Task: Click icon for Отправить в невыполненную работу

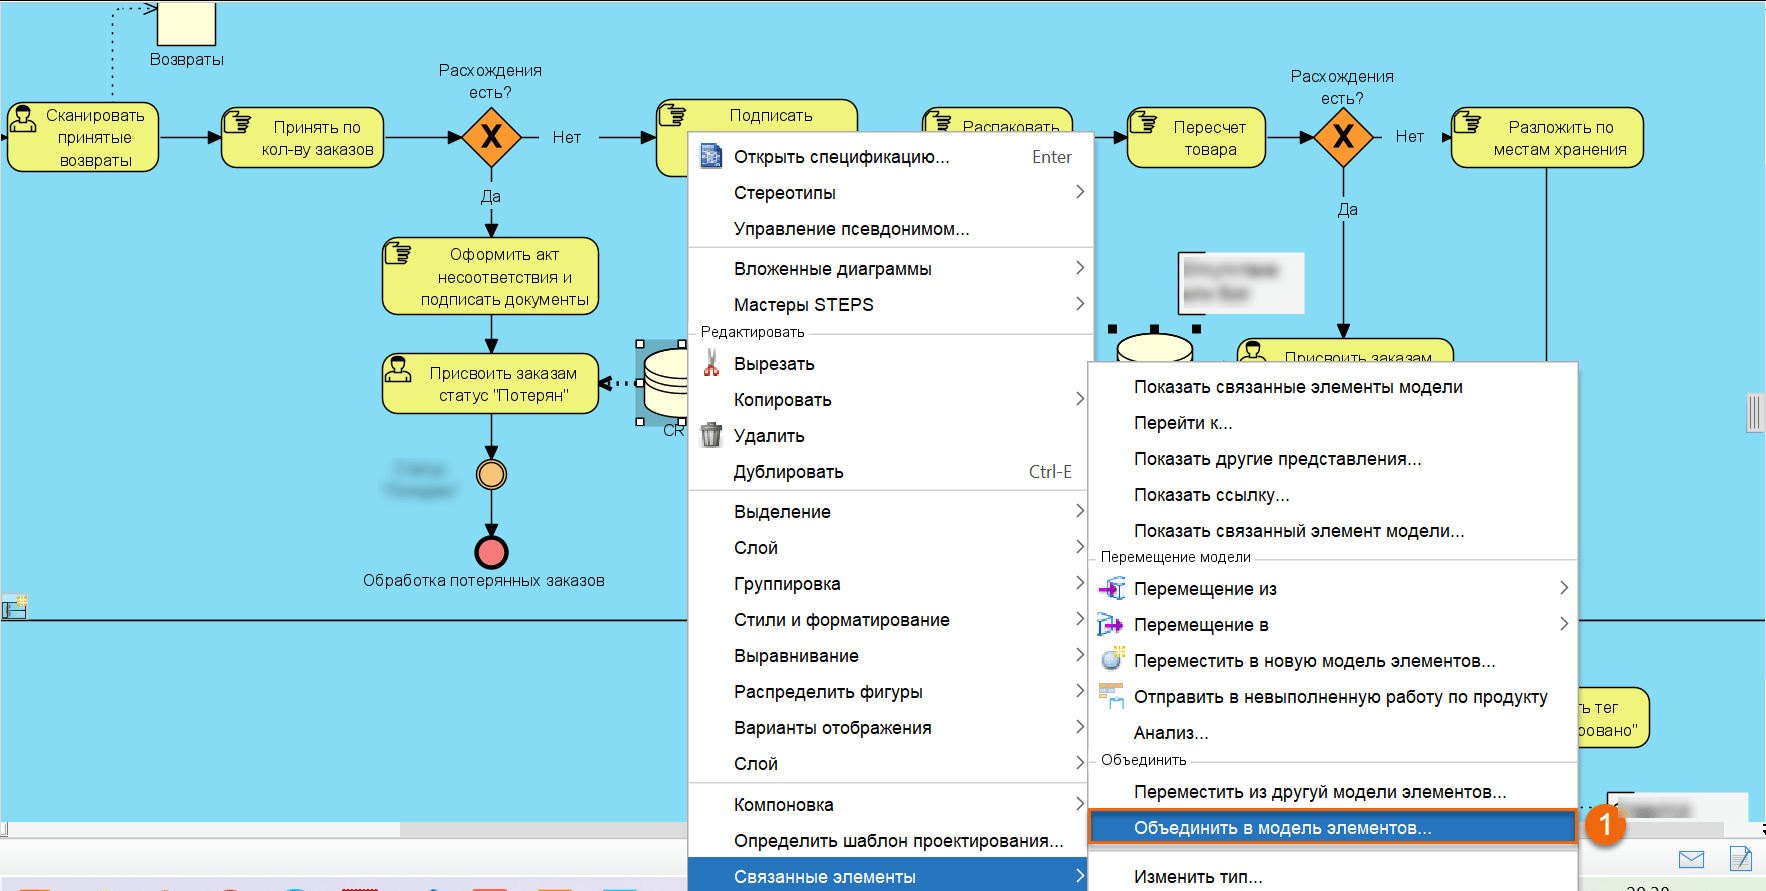Action: 1111,695
